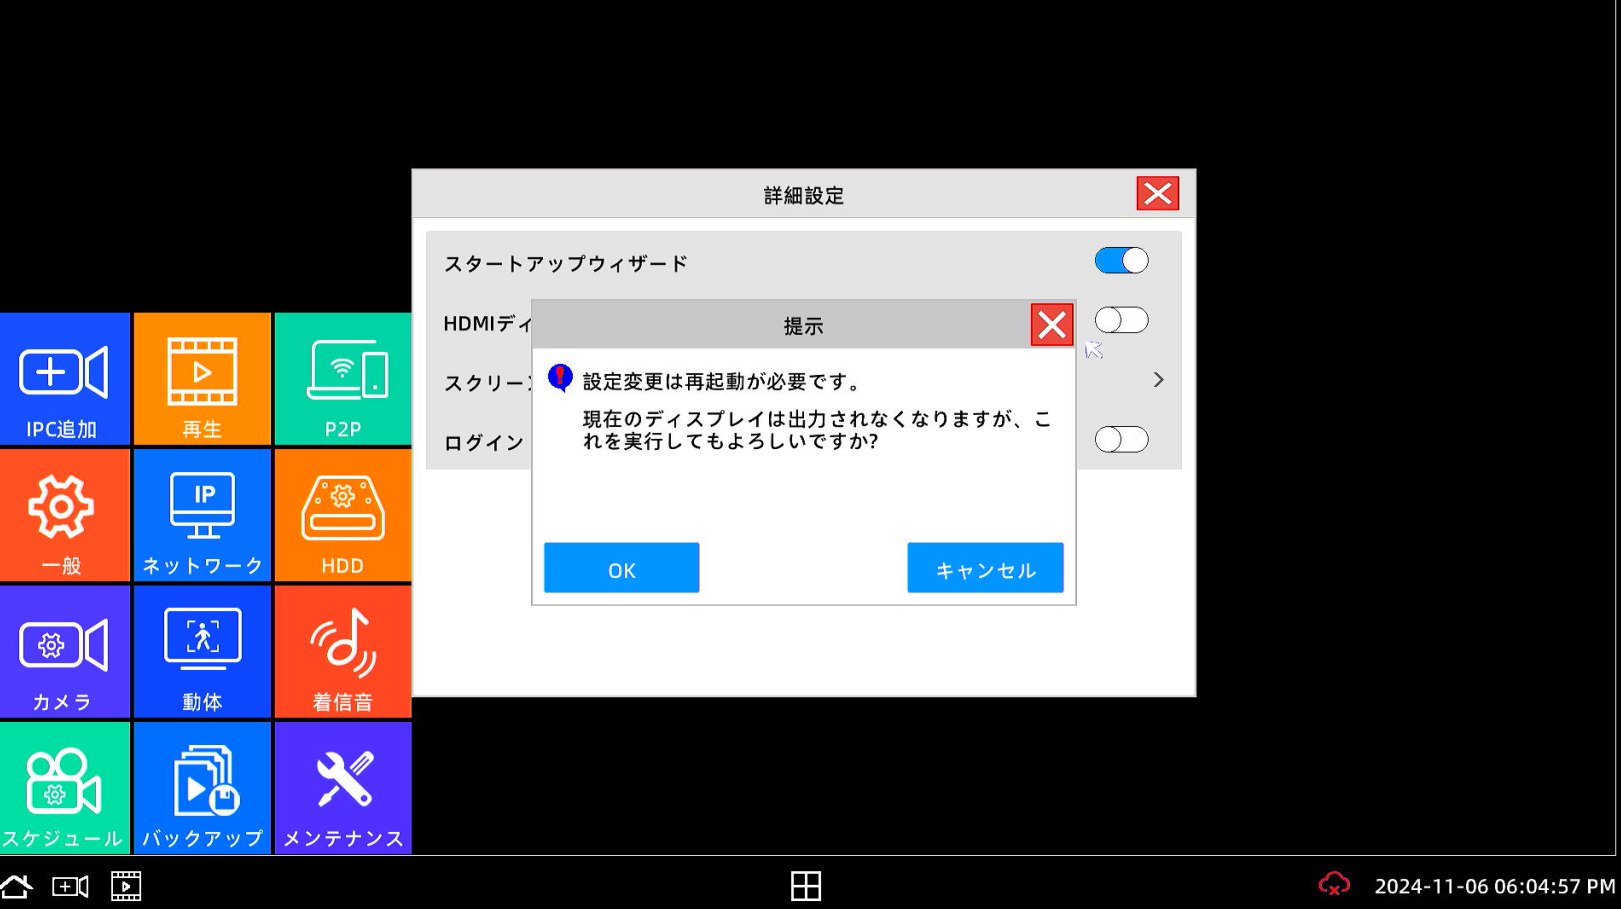The width and height of the screenshot is (1621, 909).
Task: Expand the スクリーン row chevron arrow
Action: 1158,380
